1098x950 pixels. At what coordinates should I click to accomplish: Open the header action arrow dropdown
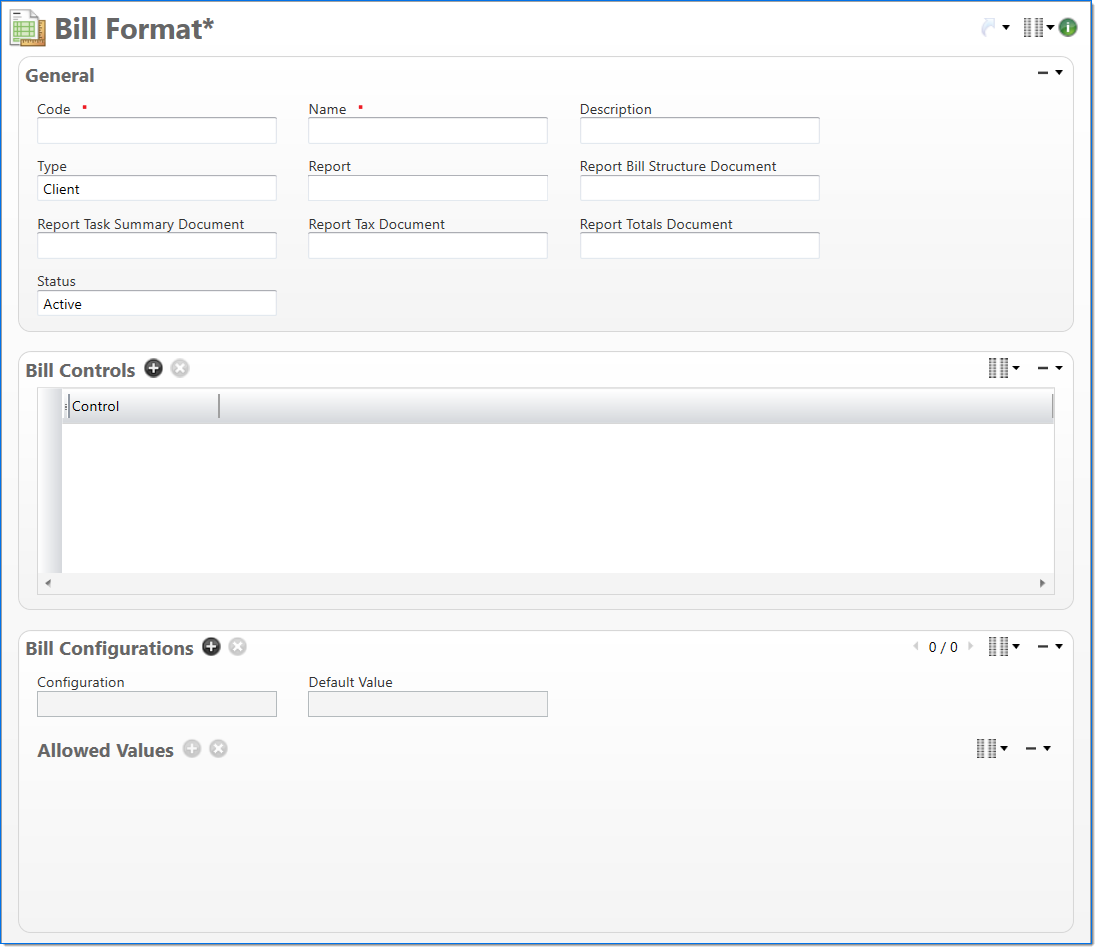pos(994,28)
